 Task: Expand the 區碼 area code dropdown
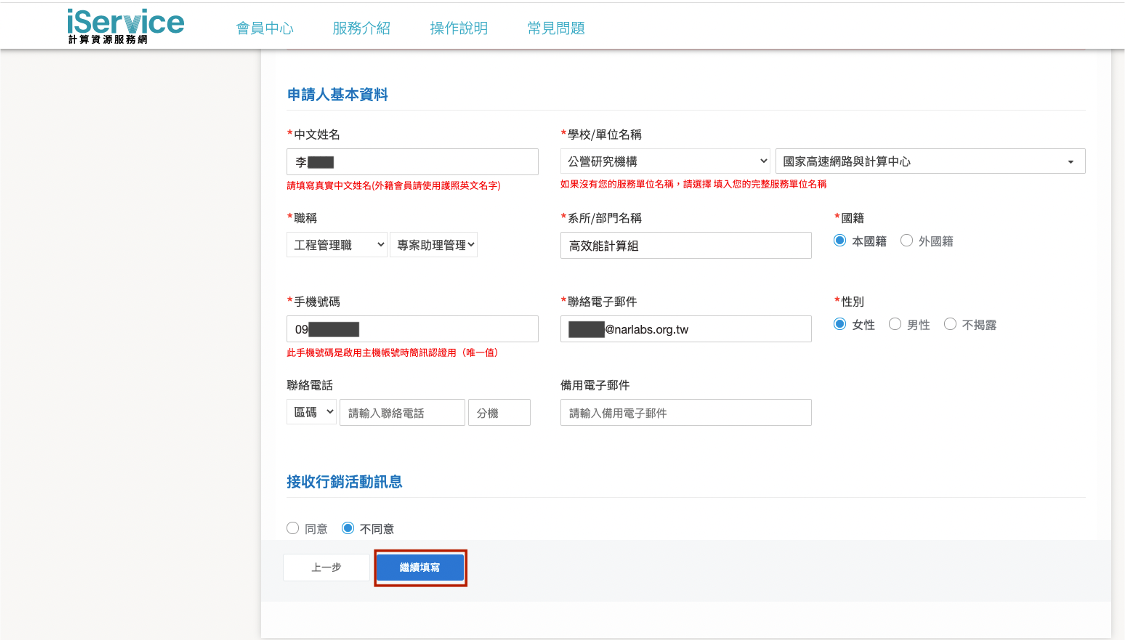click(x=311, y=413)
